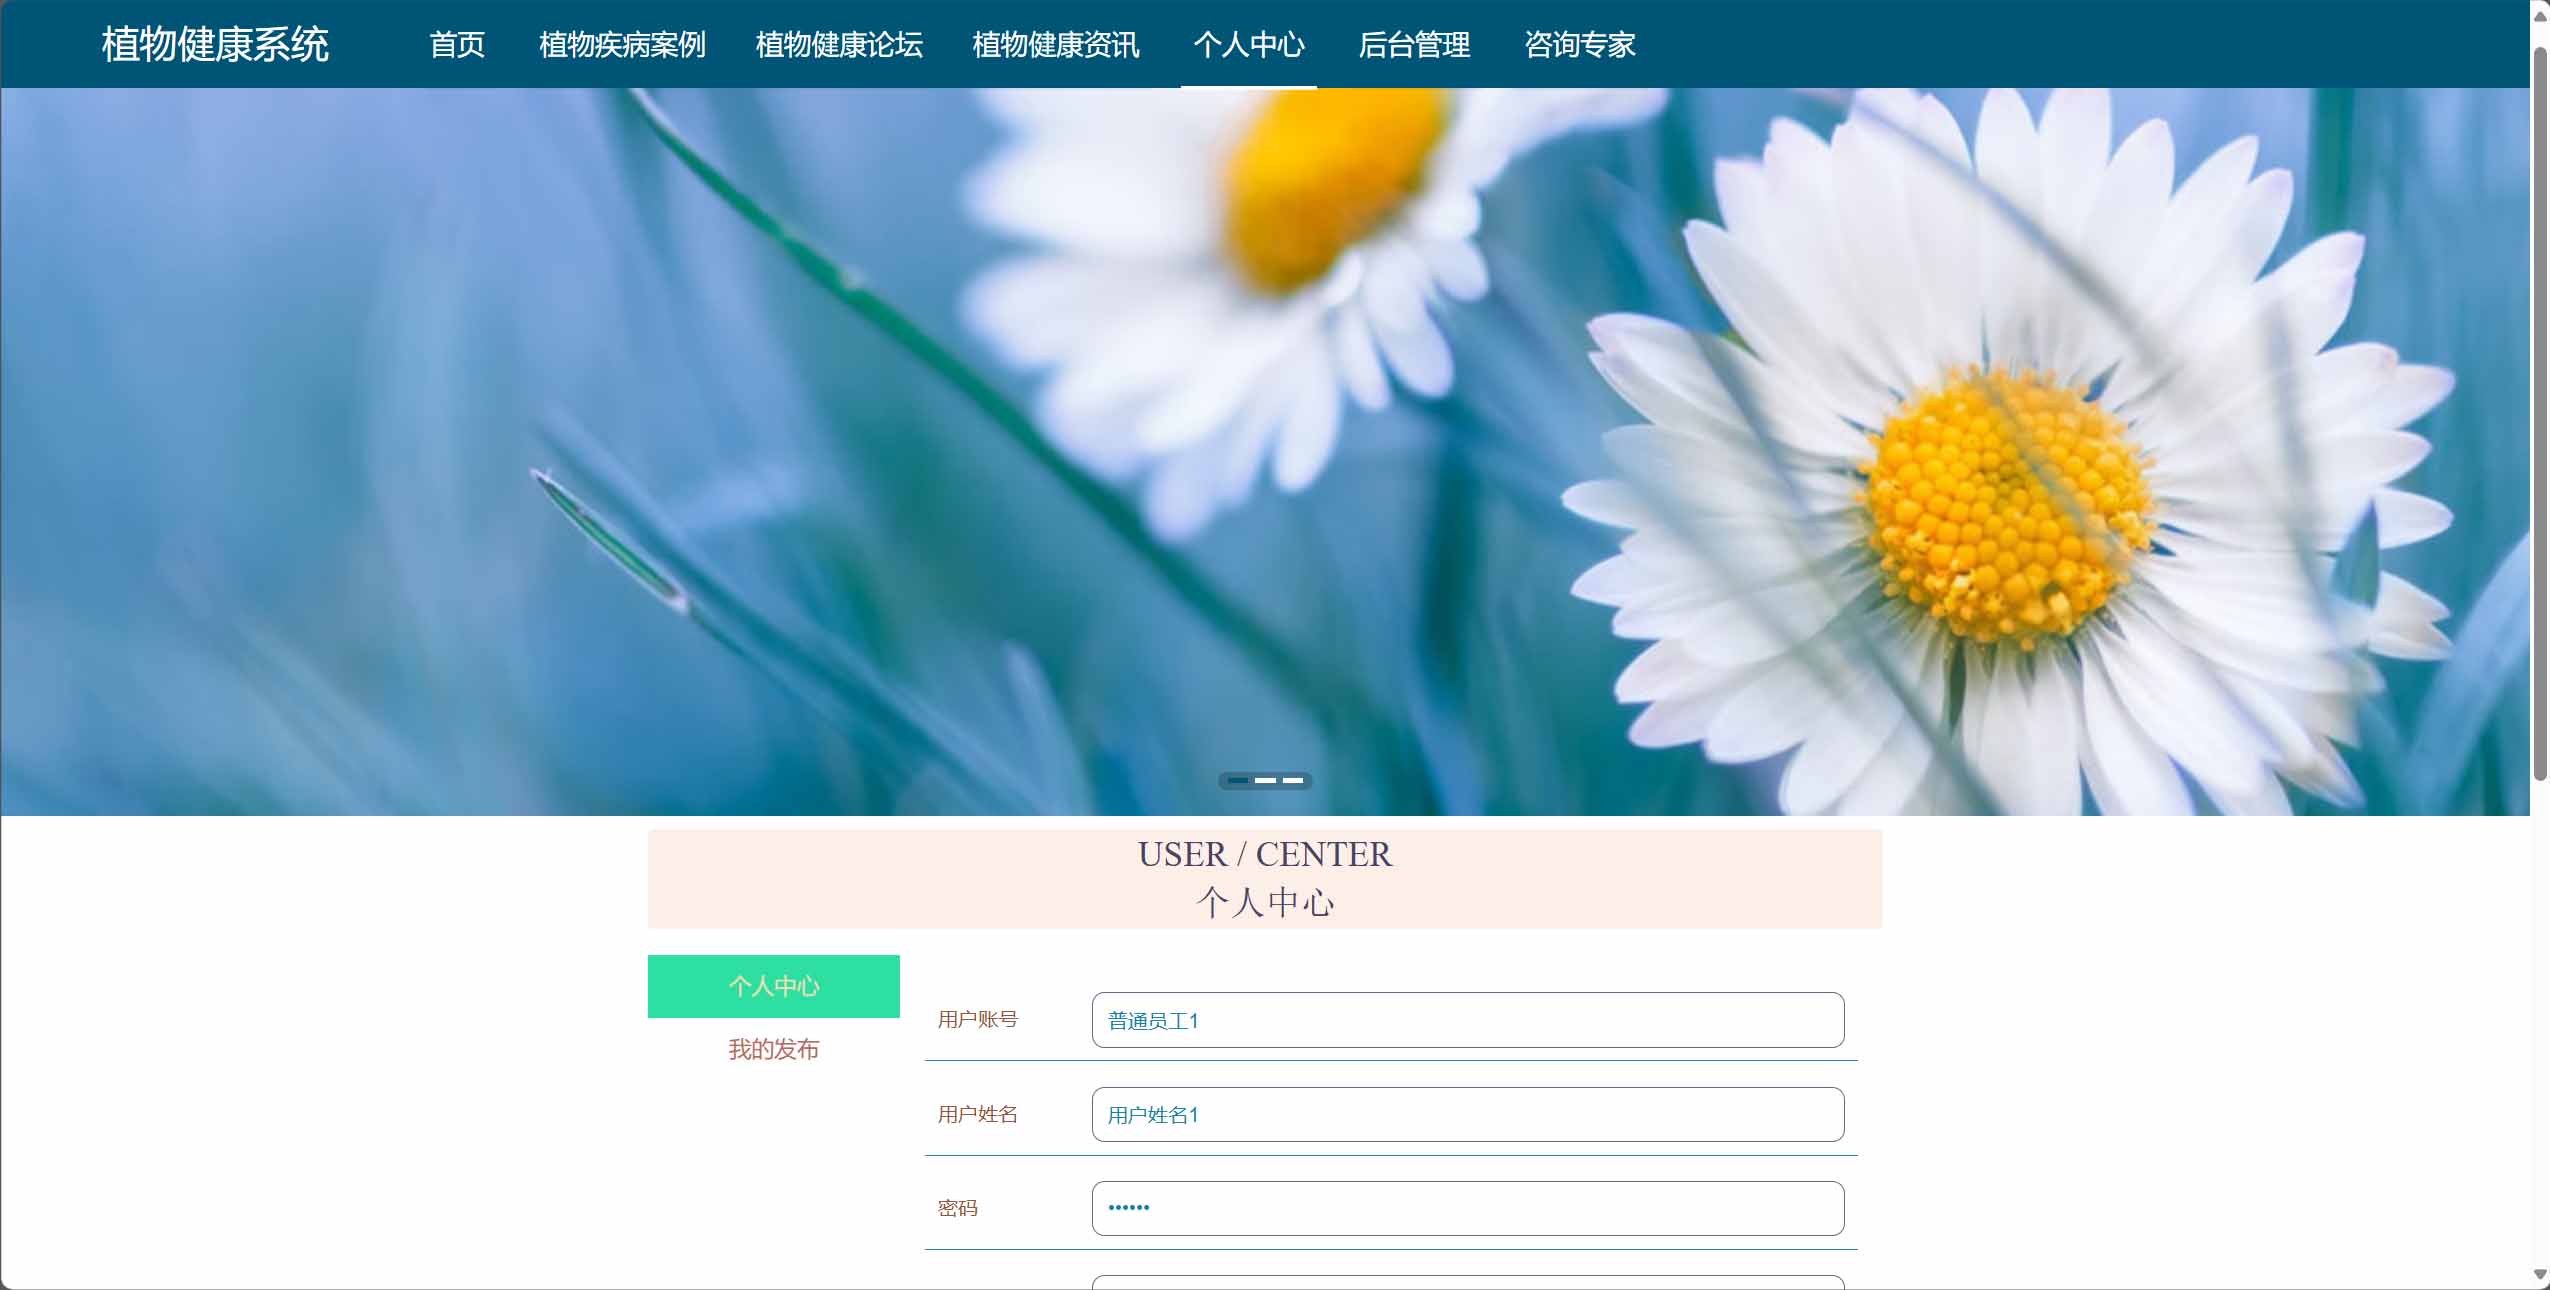
Task: Switch to 我的发布 sidebar tab
Action: click(x=774, y=1049)
